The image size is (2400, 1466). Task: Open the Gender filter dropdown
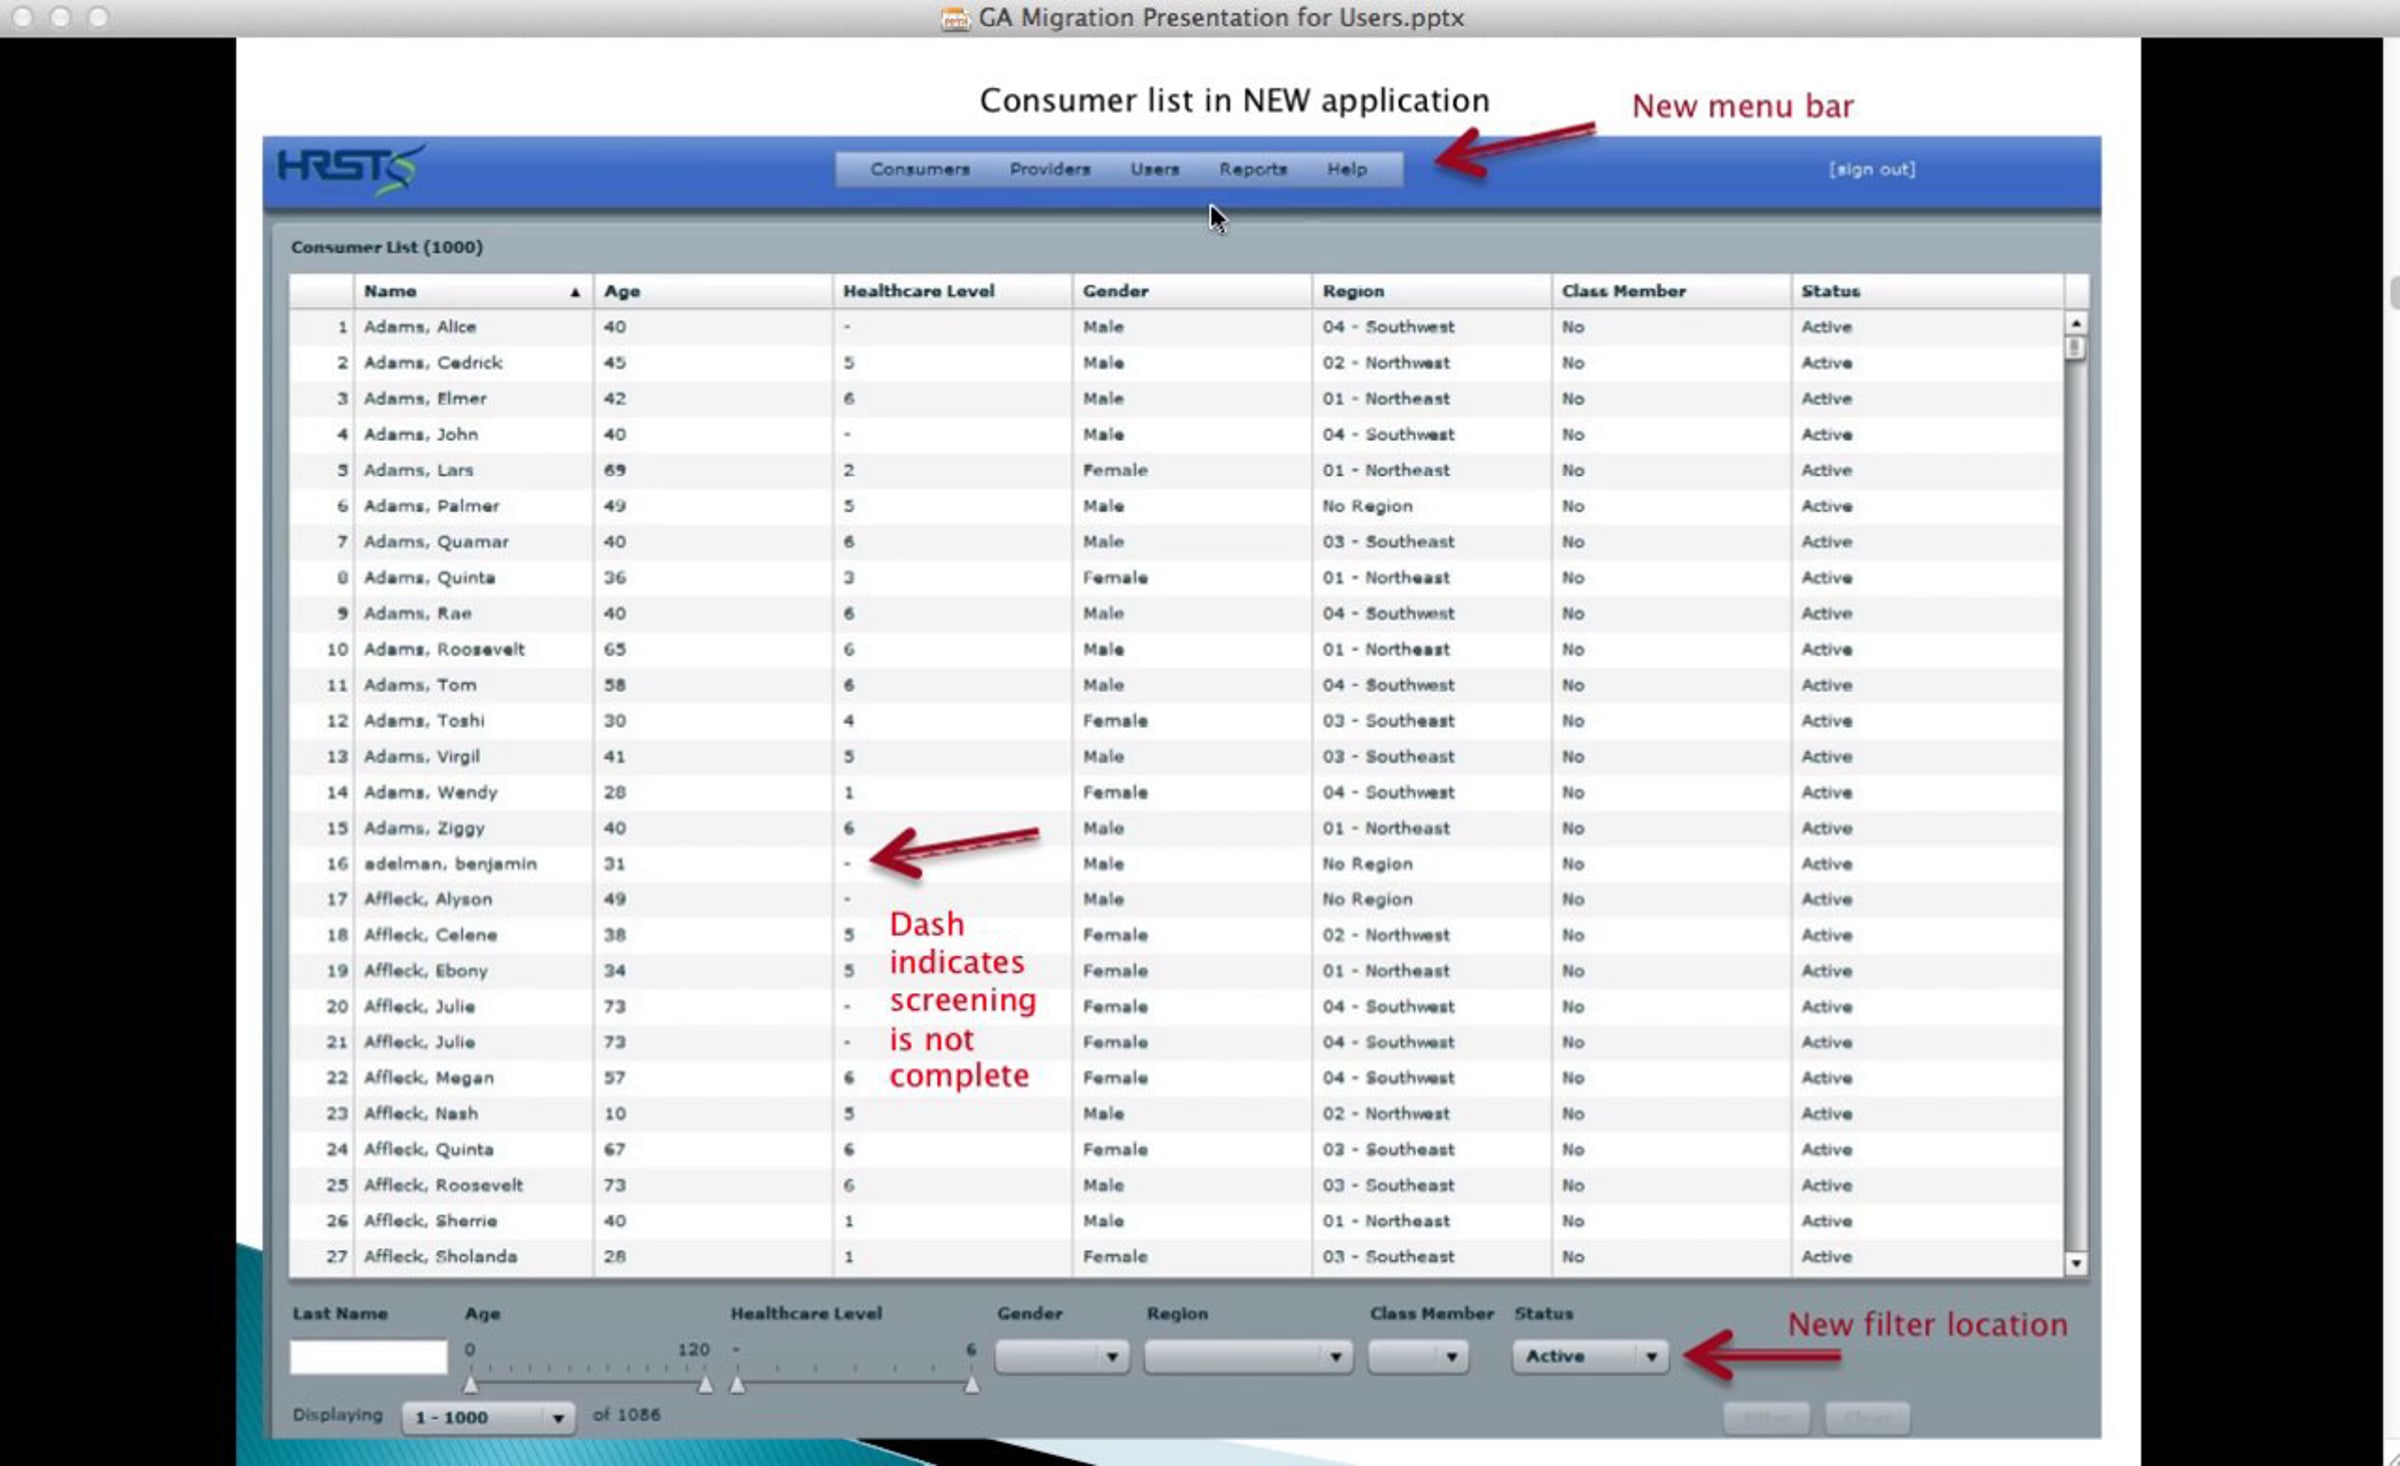(1062, 1356)
